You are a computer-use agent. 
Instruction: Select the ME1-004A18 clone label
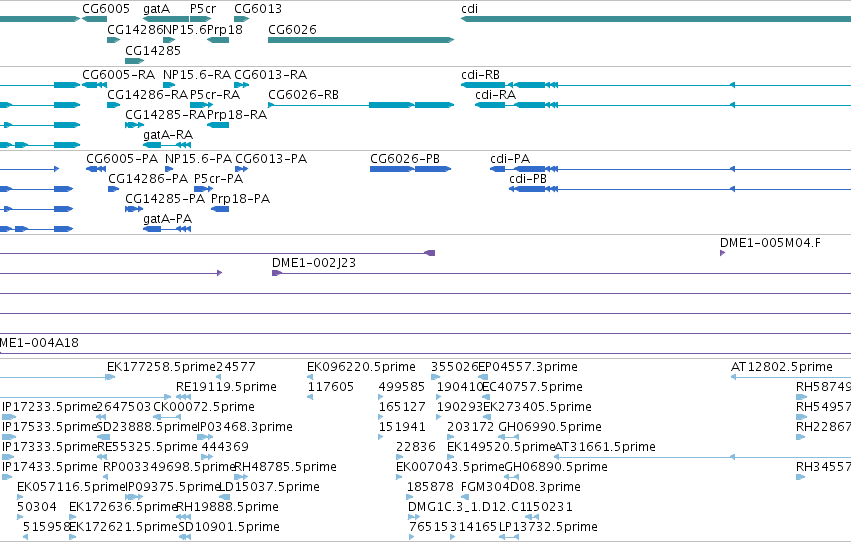tap(39, 342)
